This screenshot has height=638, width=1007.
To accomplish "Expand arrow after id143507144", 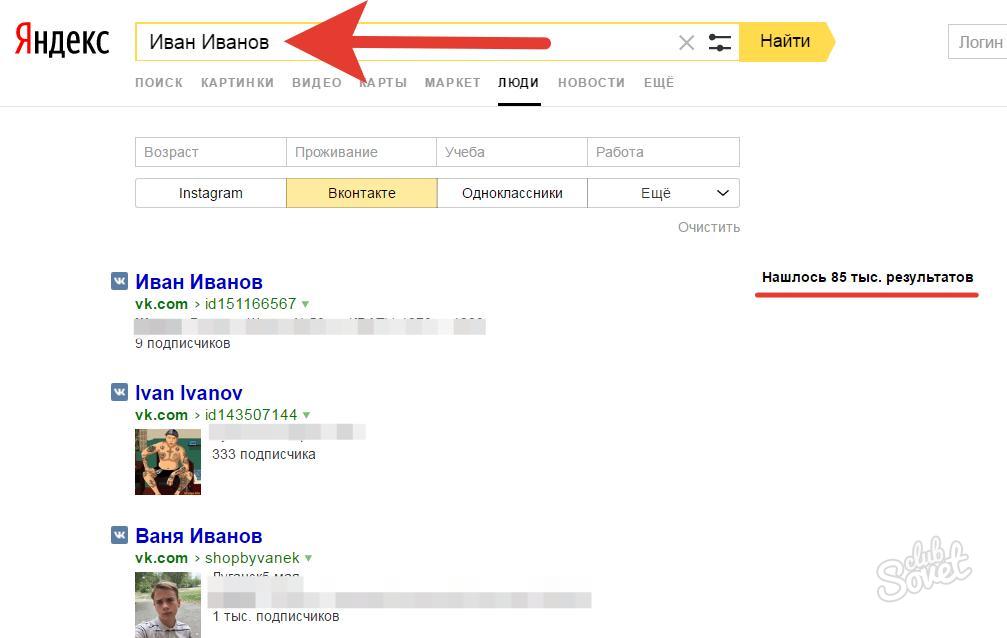I will click(306, 416).
